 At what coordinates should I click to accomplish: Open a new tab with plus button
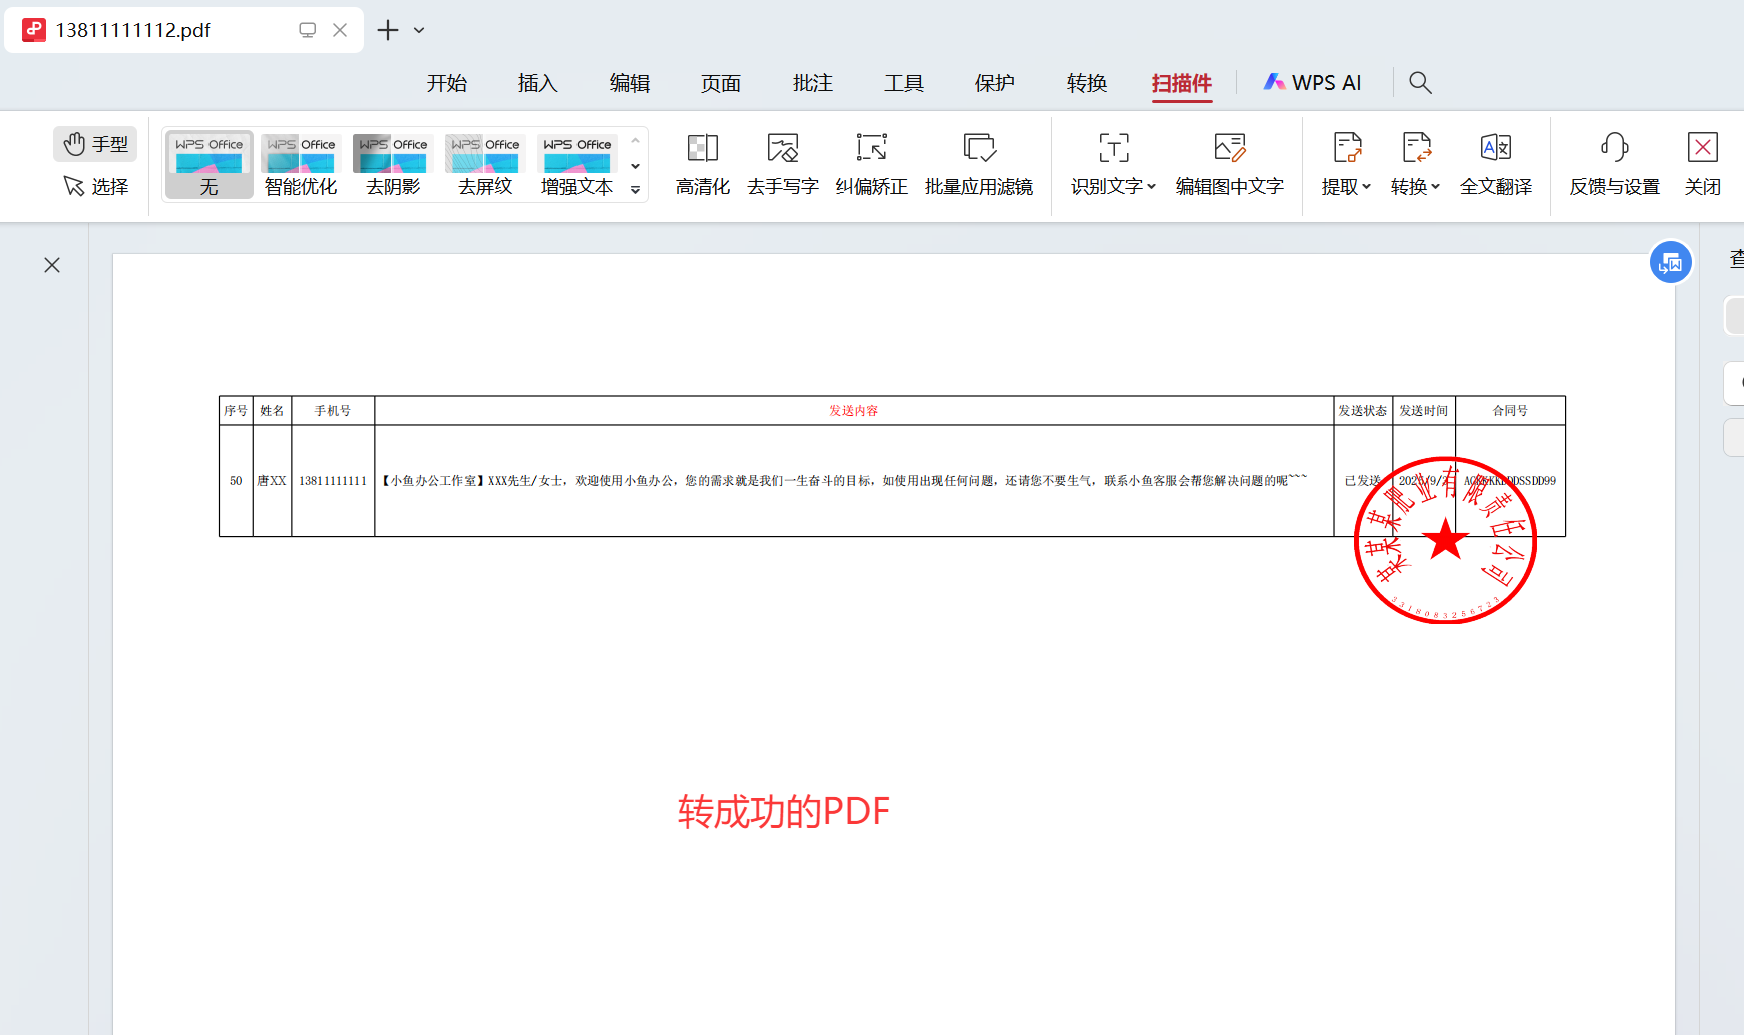pyautogui.click(x=388, y=30)
